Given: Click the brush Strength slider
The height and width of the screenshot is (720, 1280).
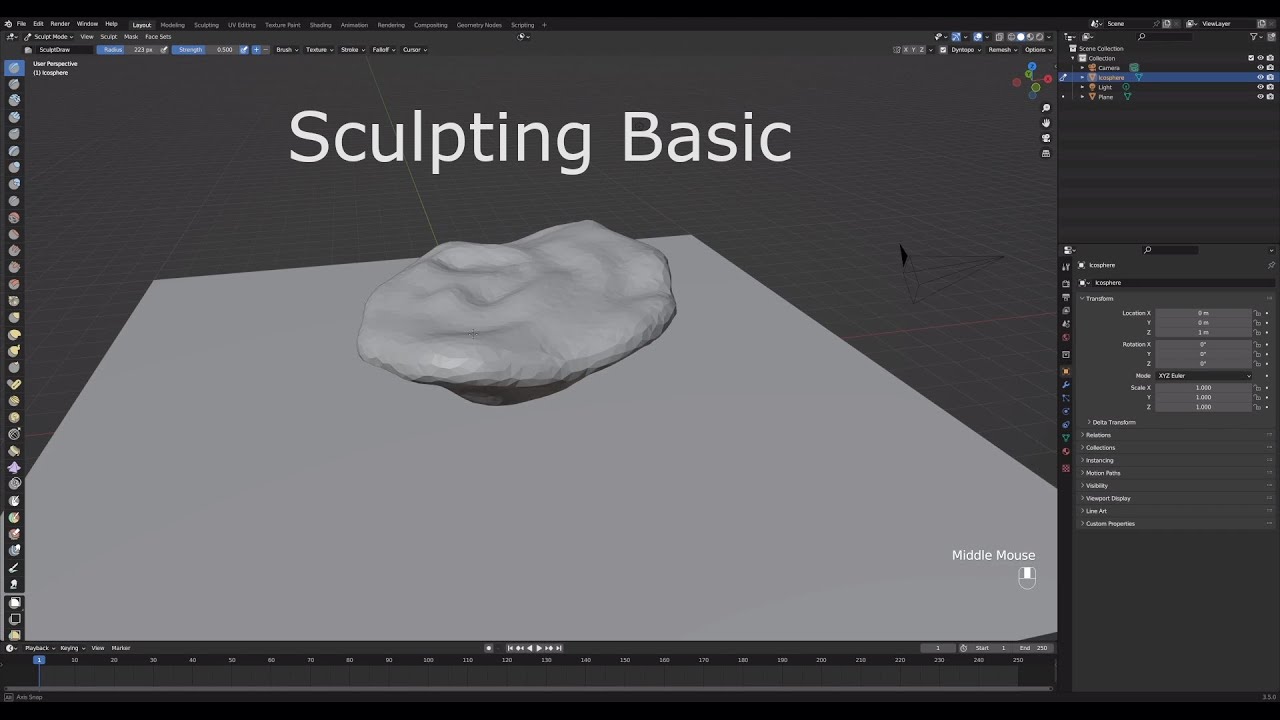Looking at the screenshot, I should coord(205,49).
